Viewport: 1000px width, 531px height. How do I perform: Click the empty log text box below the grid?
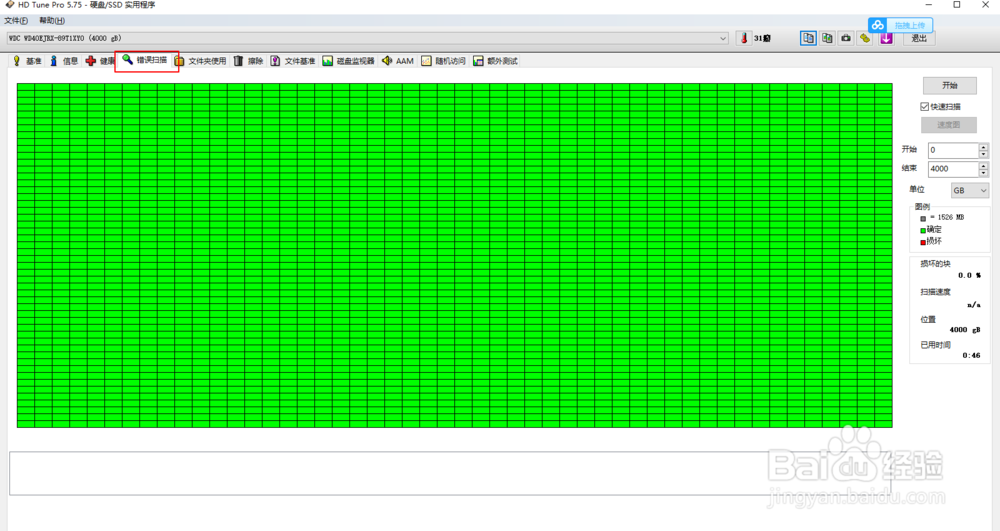click(450, 473)
